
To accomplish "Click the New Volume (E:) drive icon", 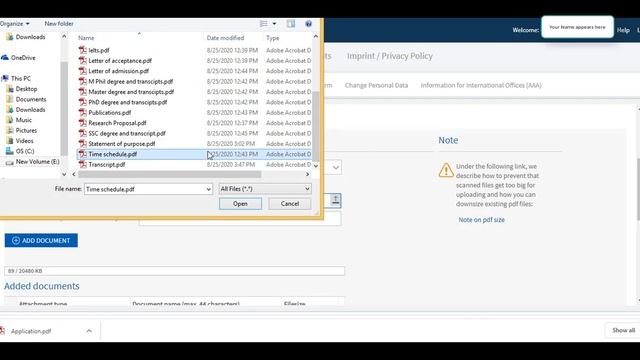I will pyautogui.click(x=10, y=162).
